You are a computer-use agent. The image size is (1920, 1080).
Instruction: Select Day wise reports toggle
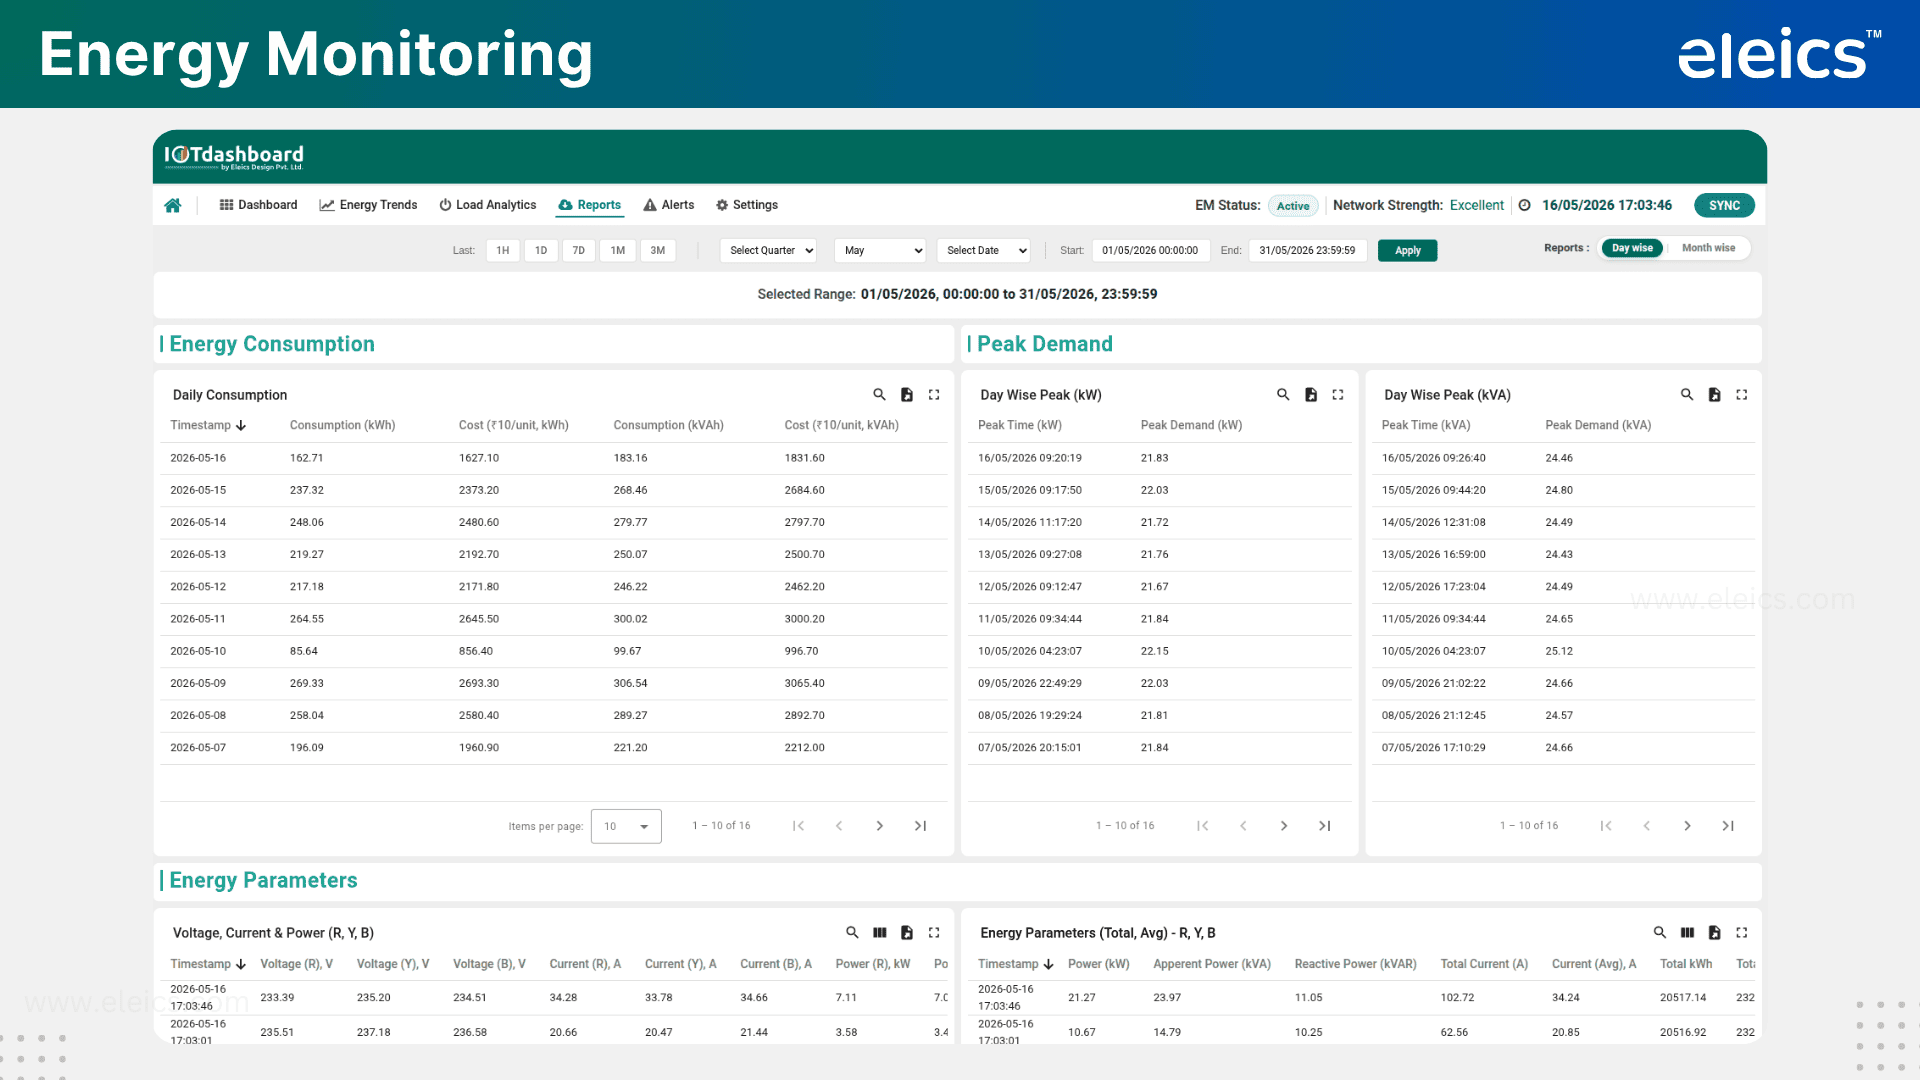1632,248
